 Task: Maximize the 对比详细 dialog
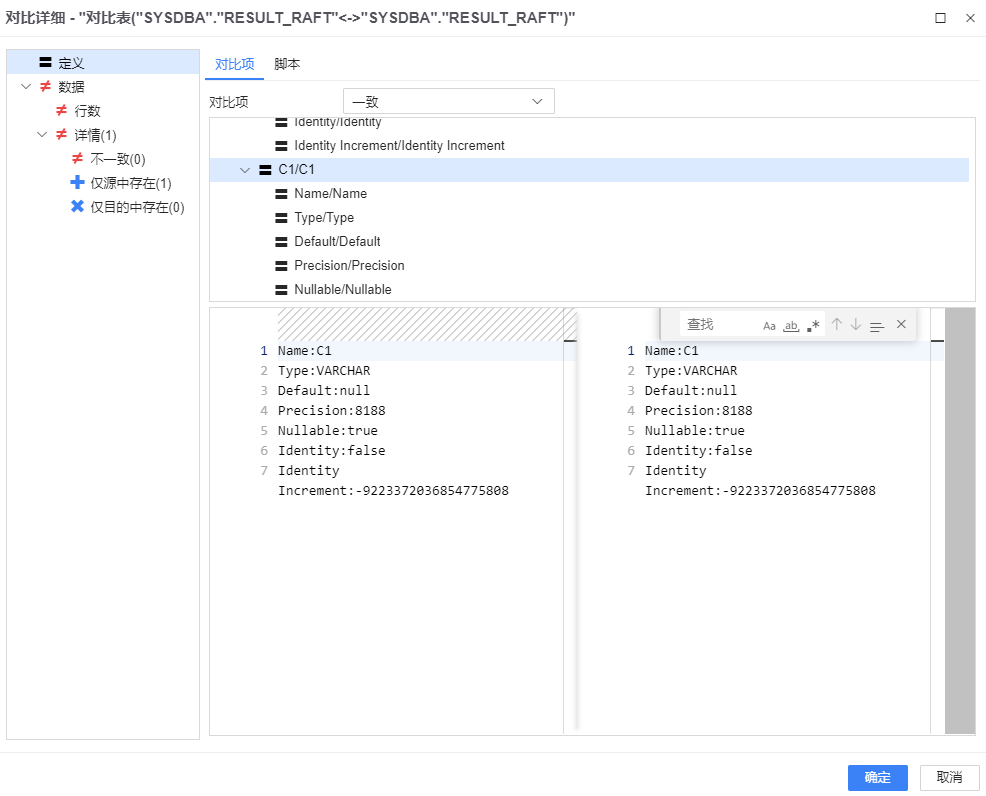click(940, 18)
